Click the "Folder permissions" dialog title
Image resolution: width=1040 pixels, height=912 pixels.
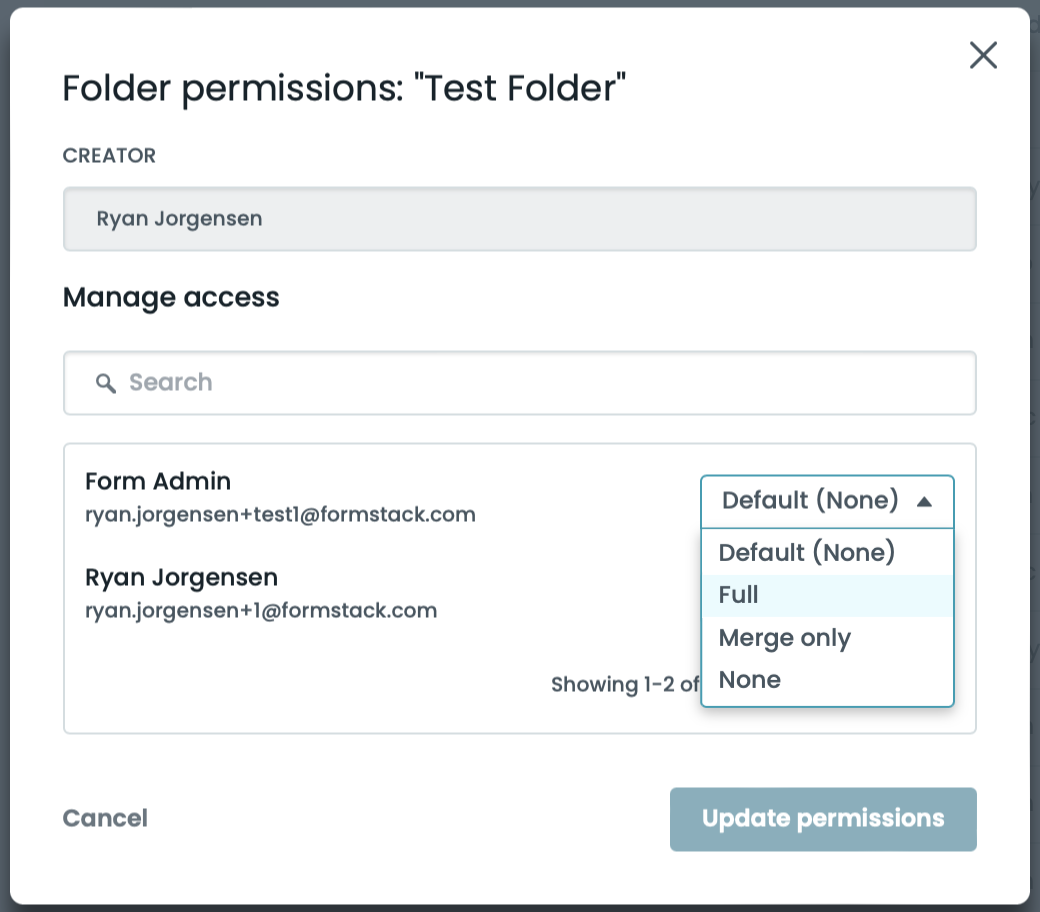tap(344, 88)
